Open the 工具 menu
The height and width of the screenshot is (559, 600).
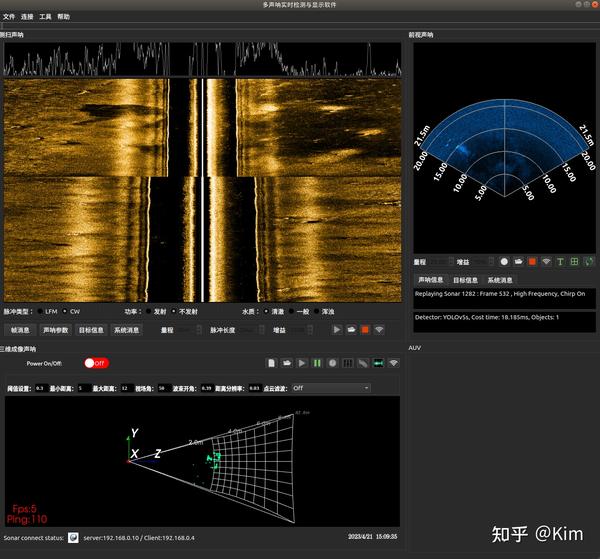(45, 16)
